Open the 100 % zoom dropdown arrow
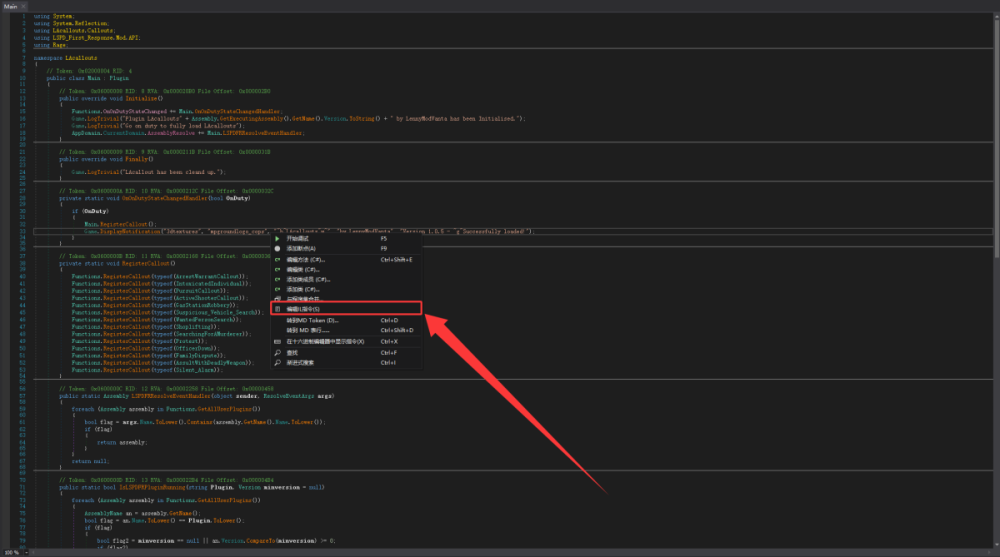 click(x=26, y=553)
